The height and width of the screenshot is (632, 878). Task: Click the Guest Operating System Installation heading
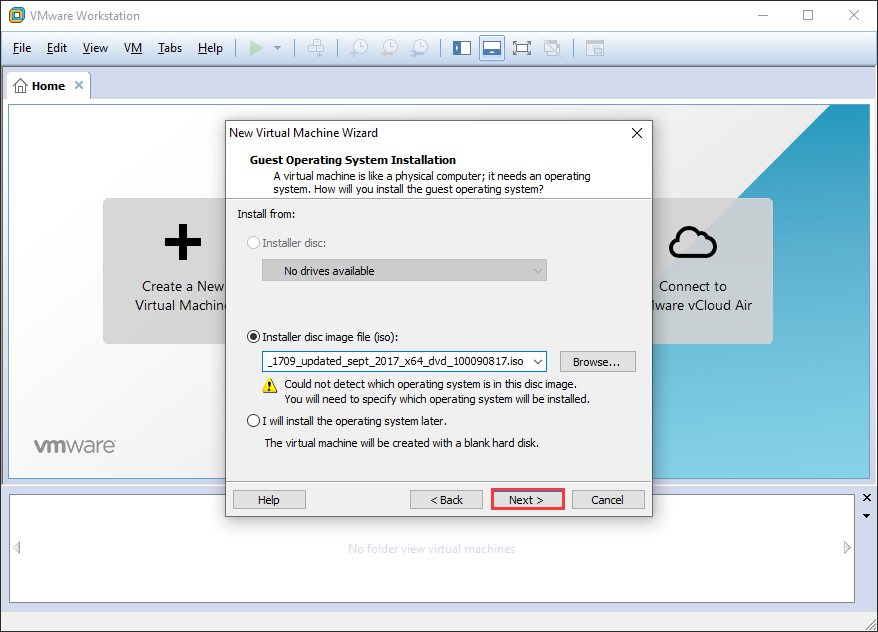[x=353, y=160]
